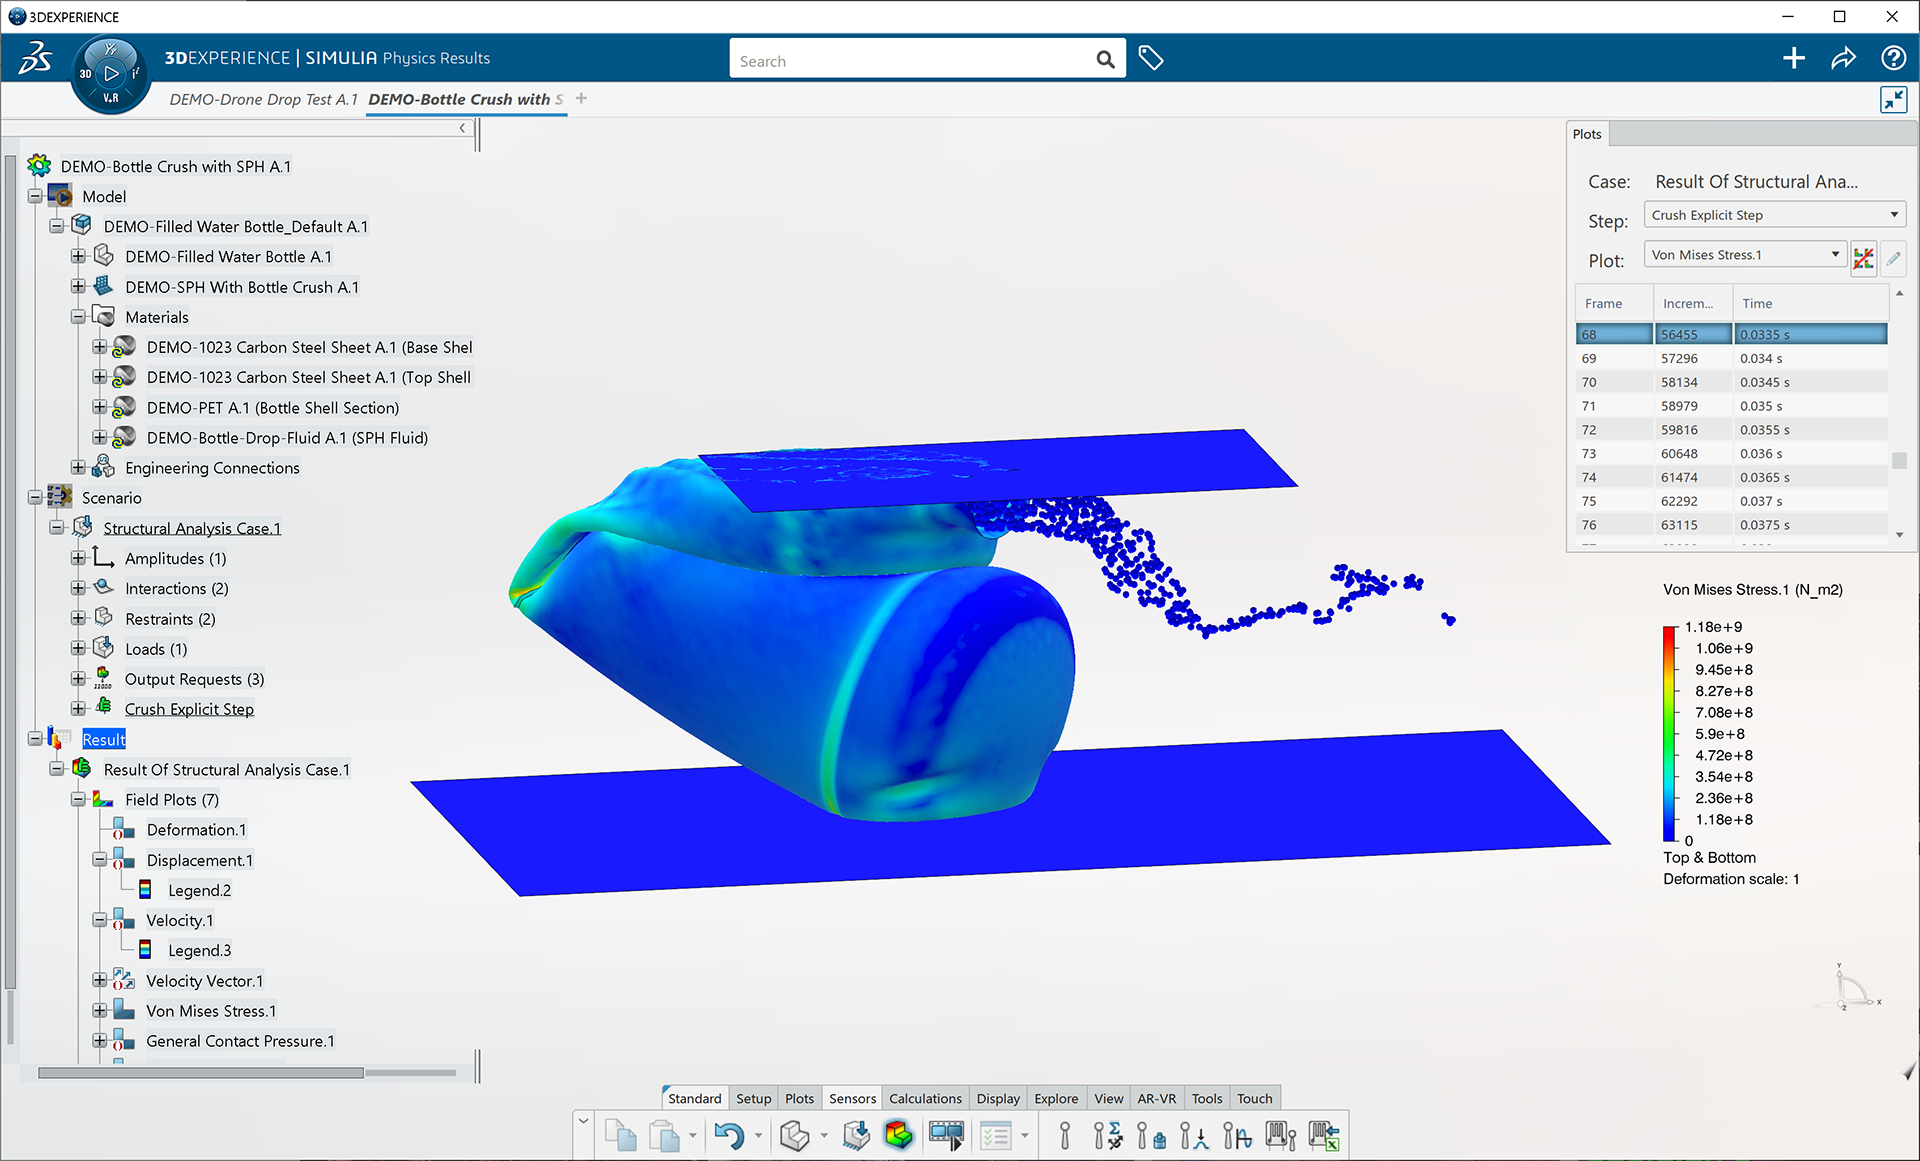Click the sensor with down-arrow curve icon
The image size is (1920, 1161).
pos(1194,1136)
